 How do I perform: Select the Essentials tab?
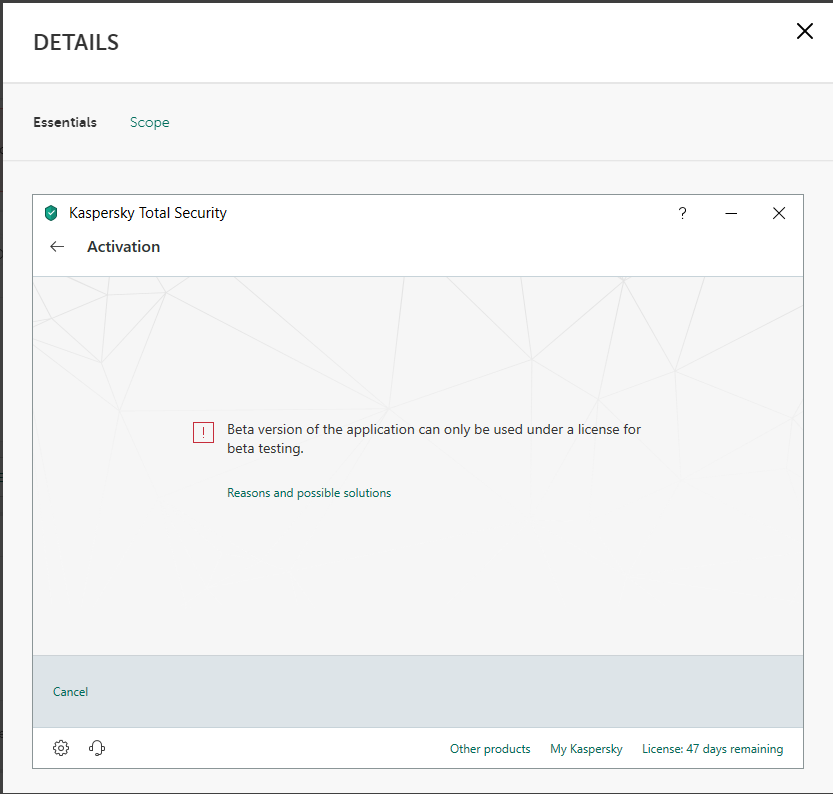point(65,122)
